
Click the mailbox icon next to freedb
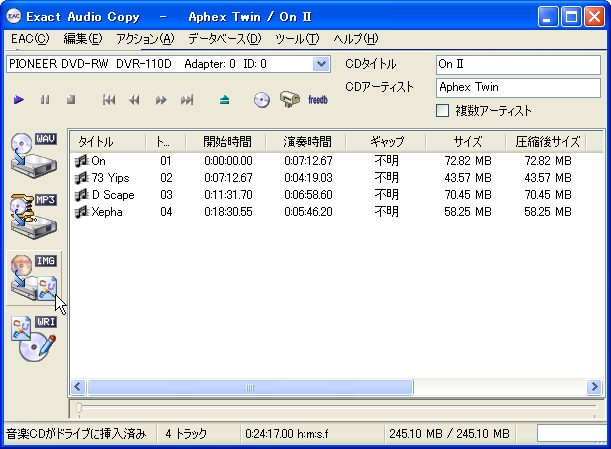pyautogui.click(x=290, y=99)
